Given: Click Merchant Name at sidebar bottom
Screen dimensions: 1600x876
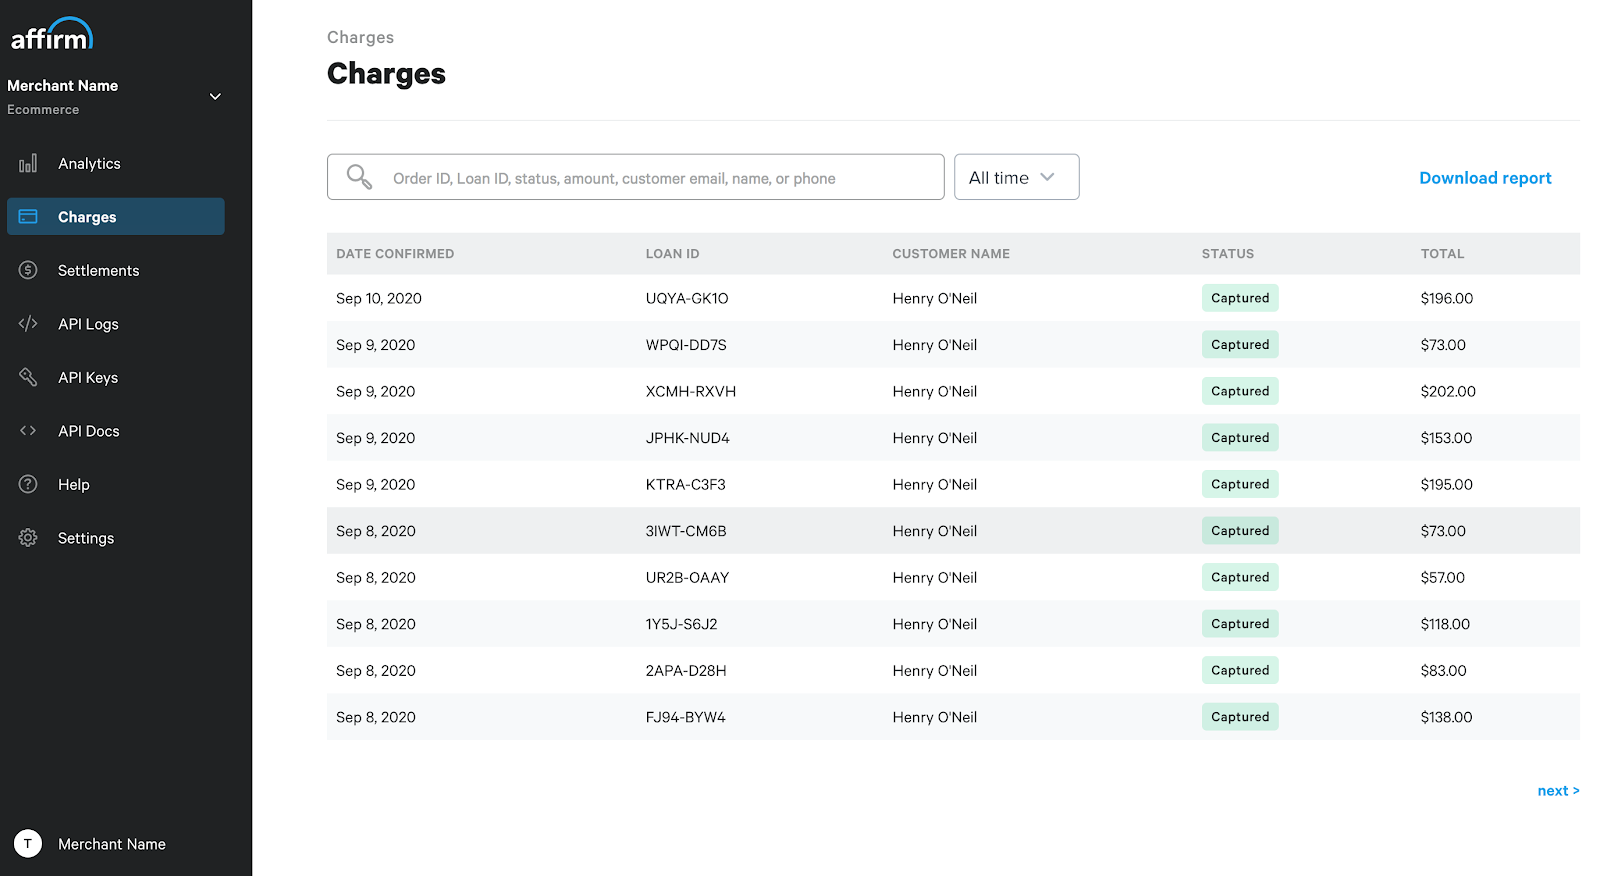Looking at the screenshot, I should (x=112, y=844).
